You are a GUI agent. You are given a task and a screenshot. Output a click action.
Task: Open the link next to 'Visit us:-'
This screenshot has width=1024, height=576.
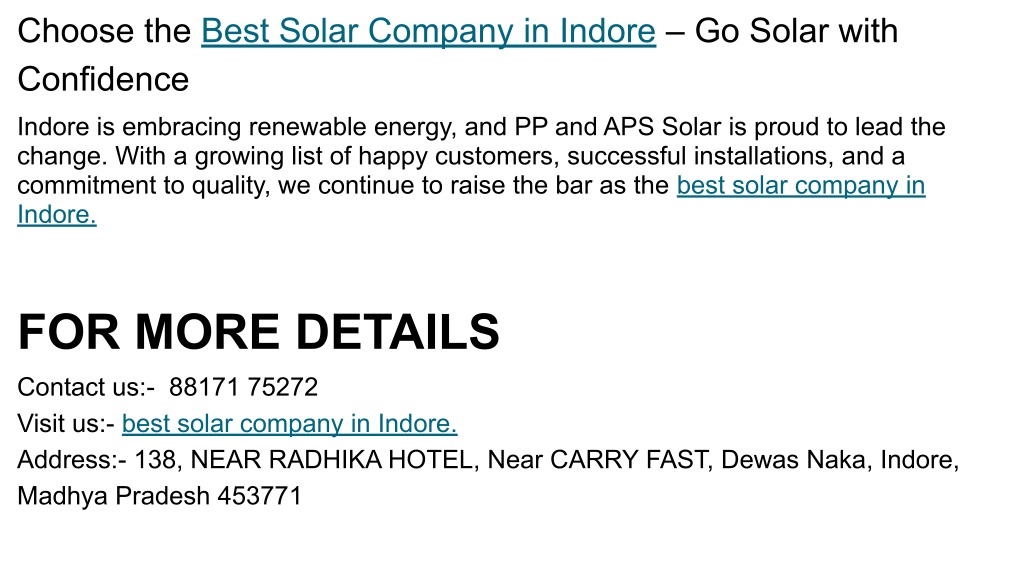289,424
